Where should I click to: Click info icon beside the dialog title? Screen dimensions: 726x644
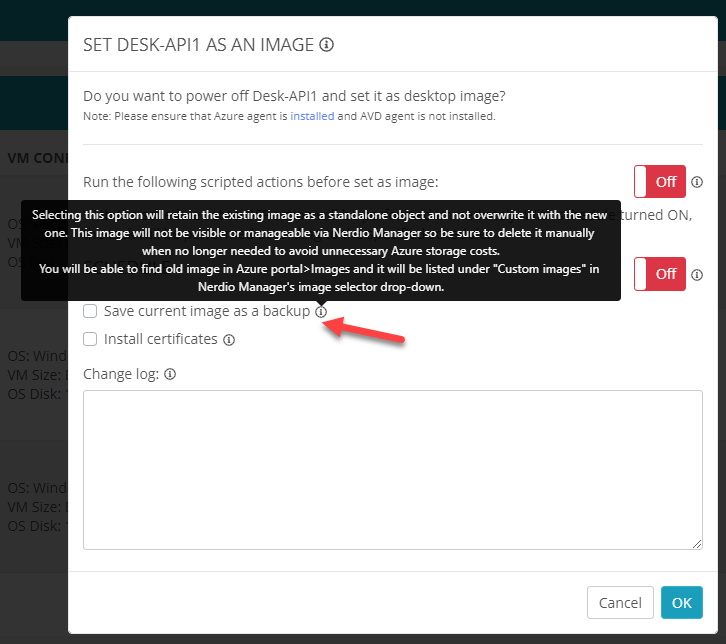326,45
